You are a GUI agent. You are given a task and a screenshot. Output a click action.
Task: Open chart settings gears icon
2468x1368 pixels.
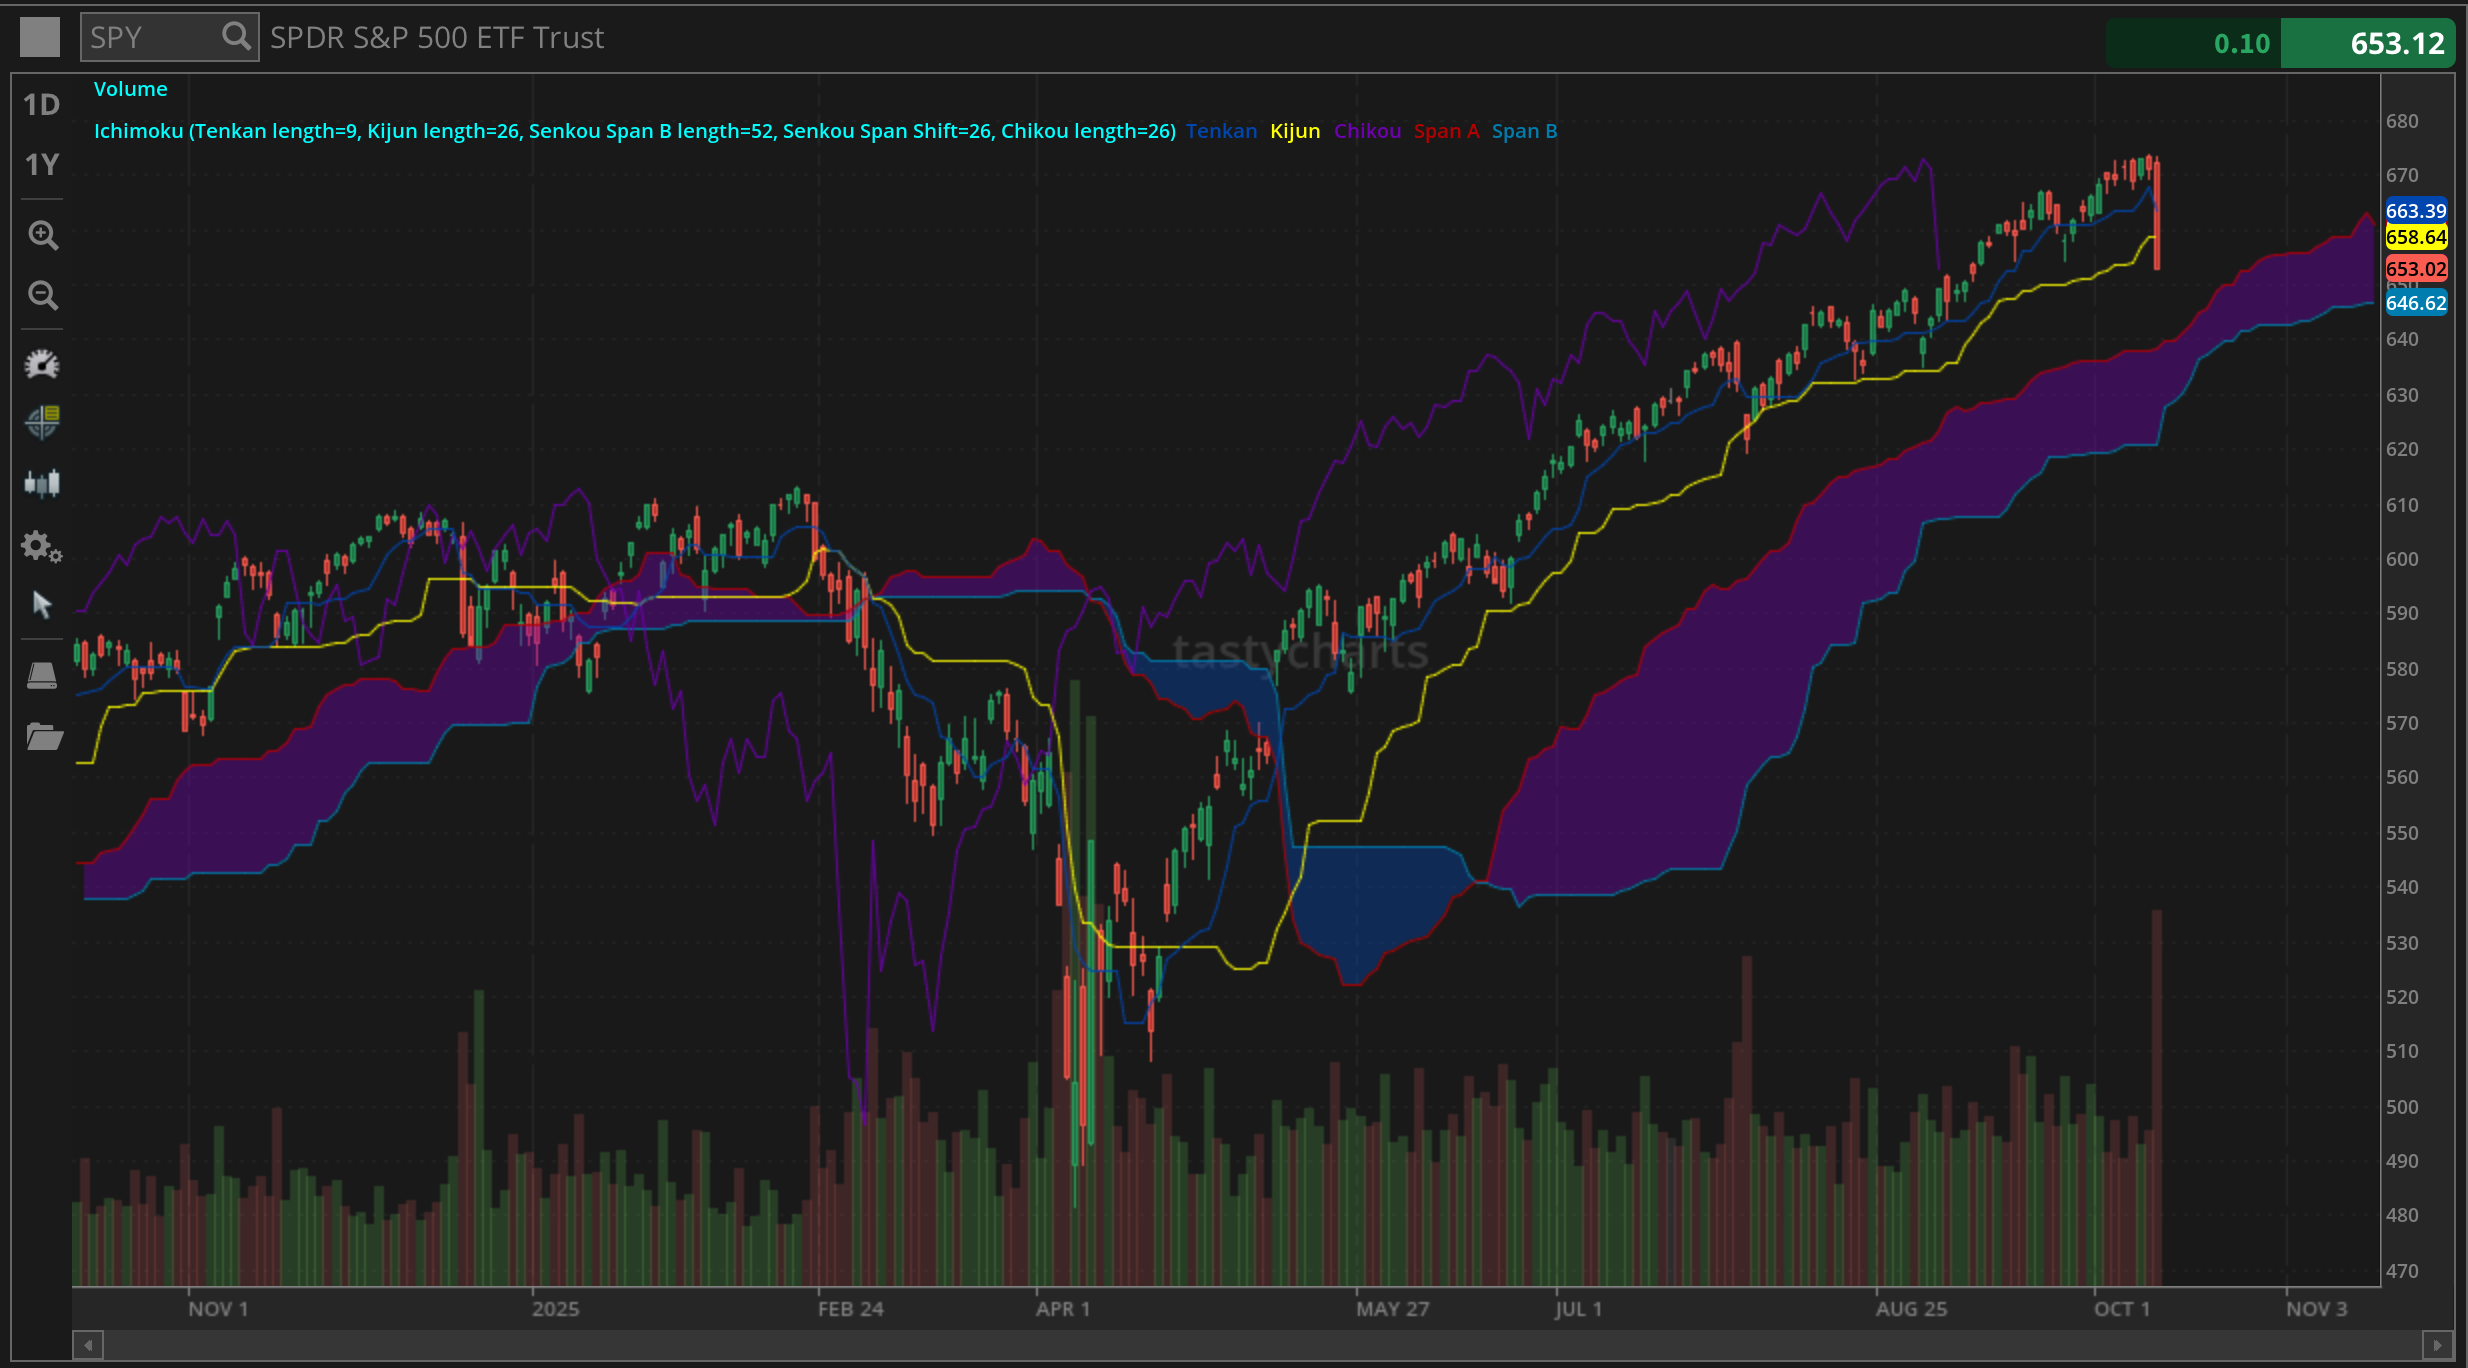pos(42,546)
